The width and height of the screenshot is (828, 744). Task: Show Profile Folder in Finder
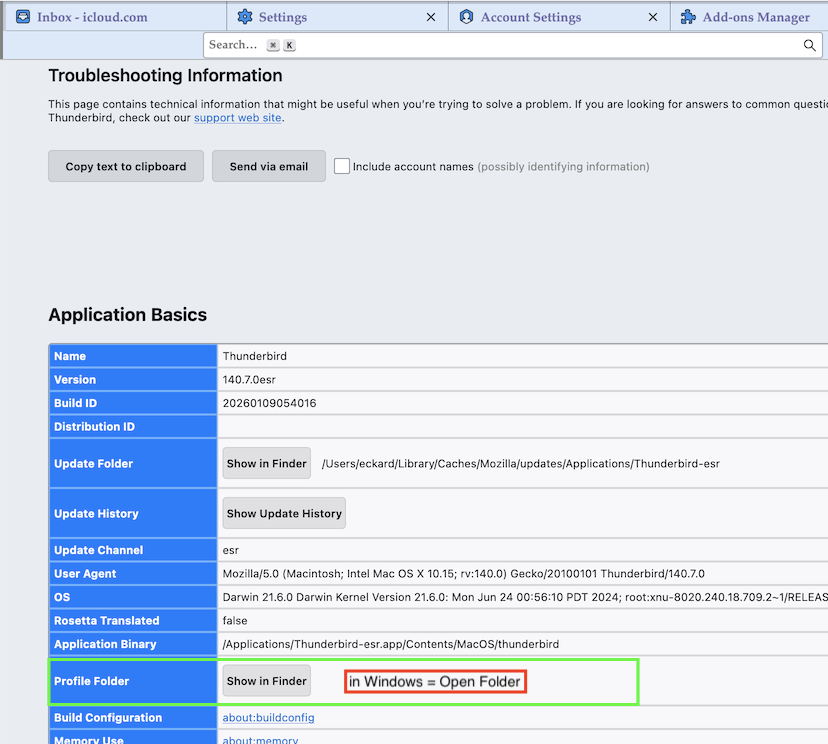[x=267, y=681]
